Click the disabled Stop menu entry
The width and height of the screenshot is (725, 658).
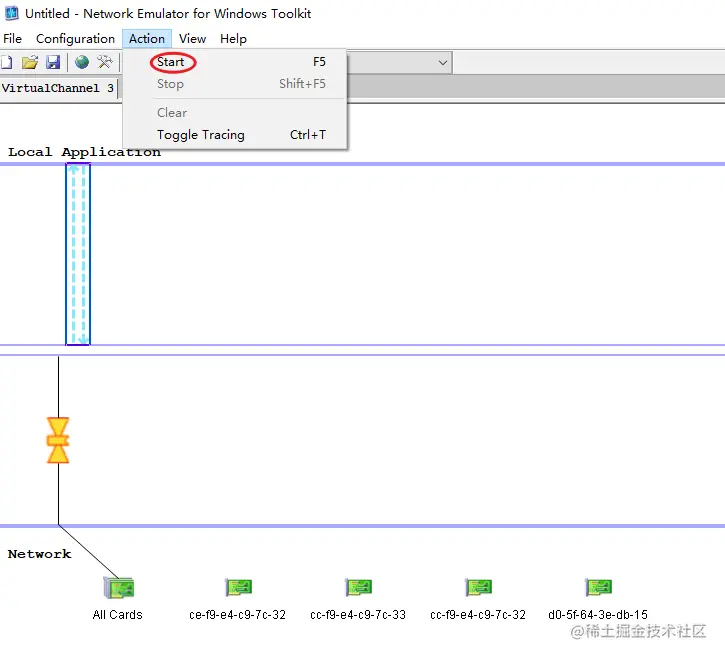pos(235,84)
